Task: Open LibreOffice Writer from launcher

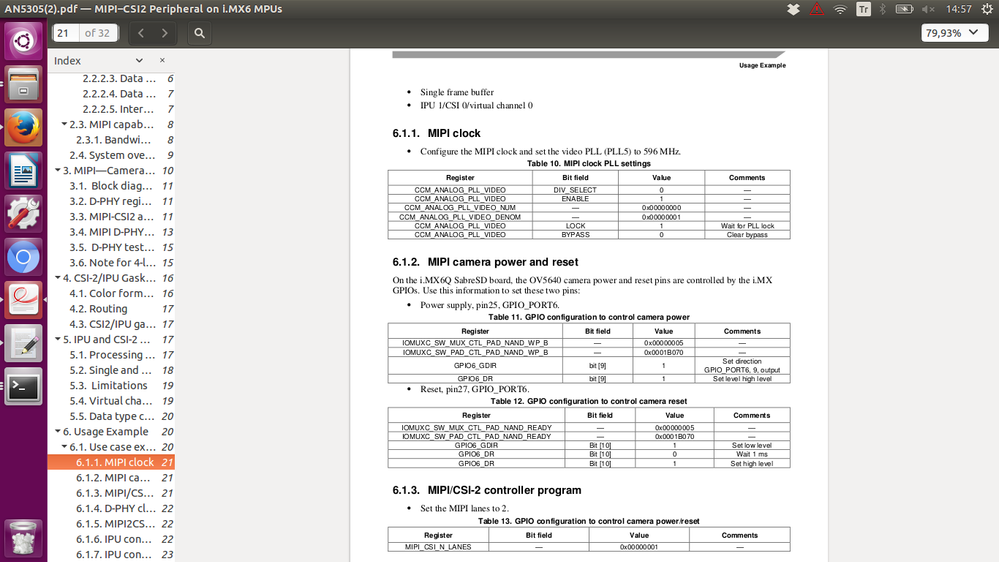Action: click(24, 171)
